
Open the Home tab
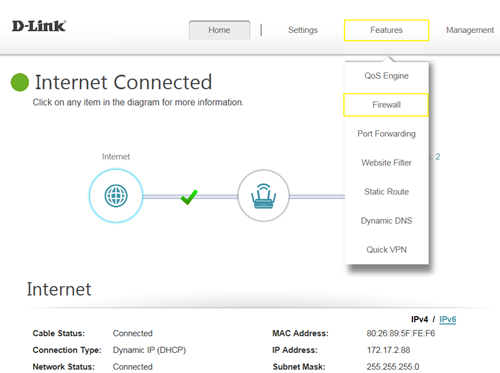tap(219, 30)
